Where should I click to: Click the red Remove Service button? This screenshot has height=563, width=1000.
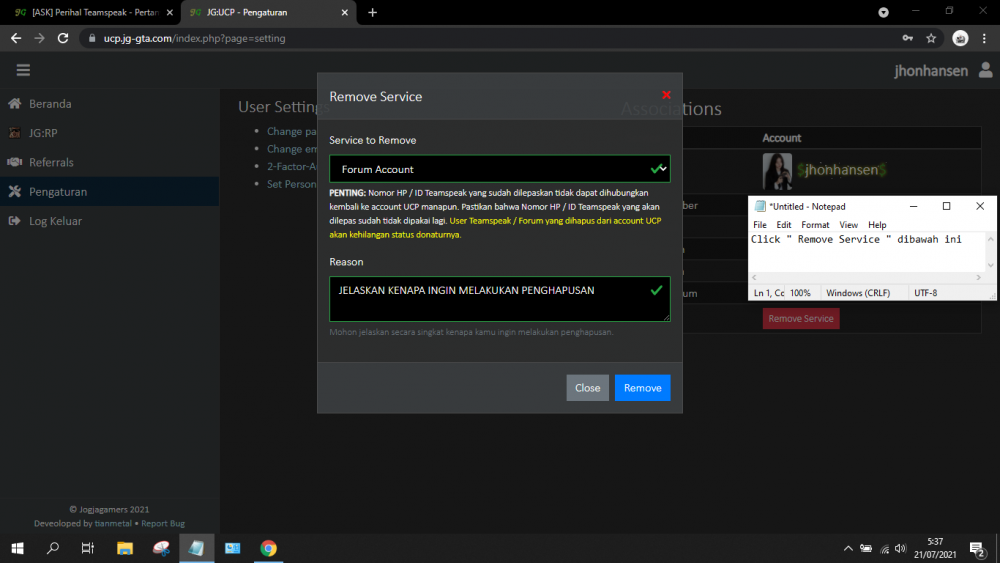coord(801,318)
